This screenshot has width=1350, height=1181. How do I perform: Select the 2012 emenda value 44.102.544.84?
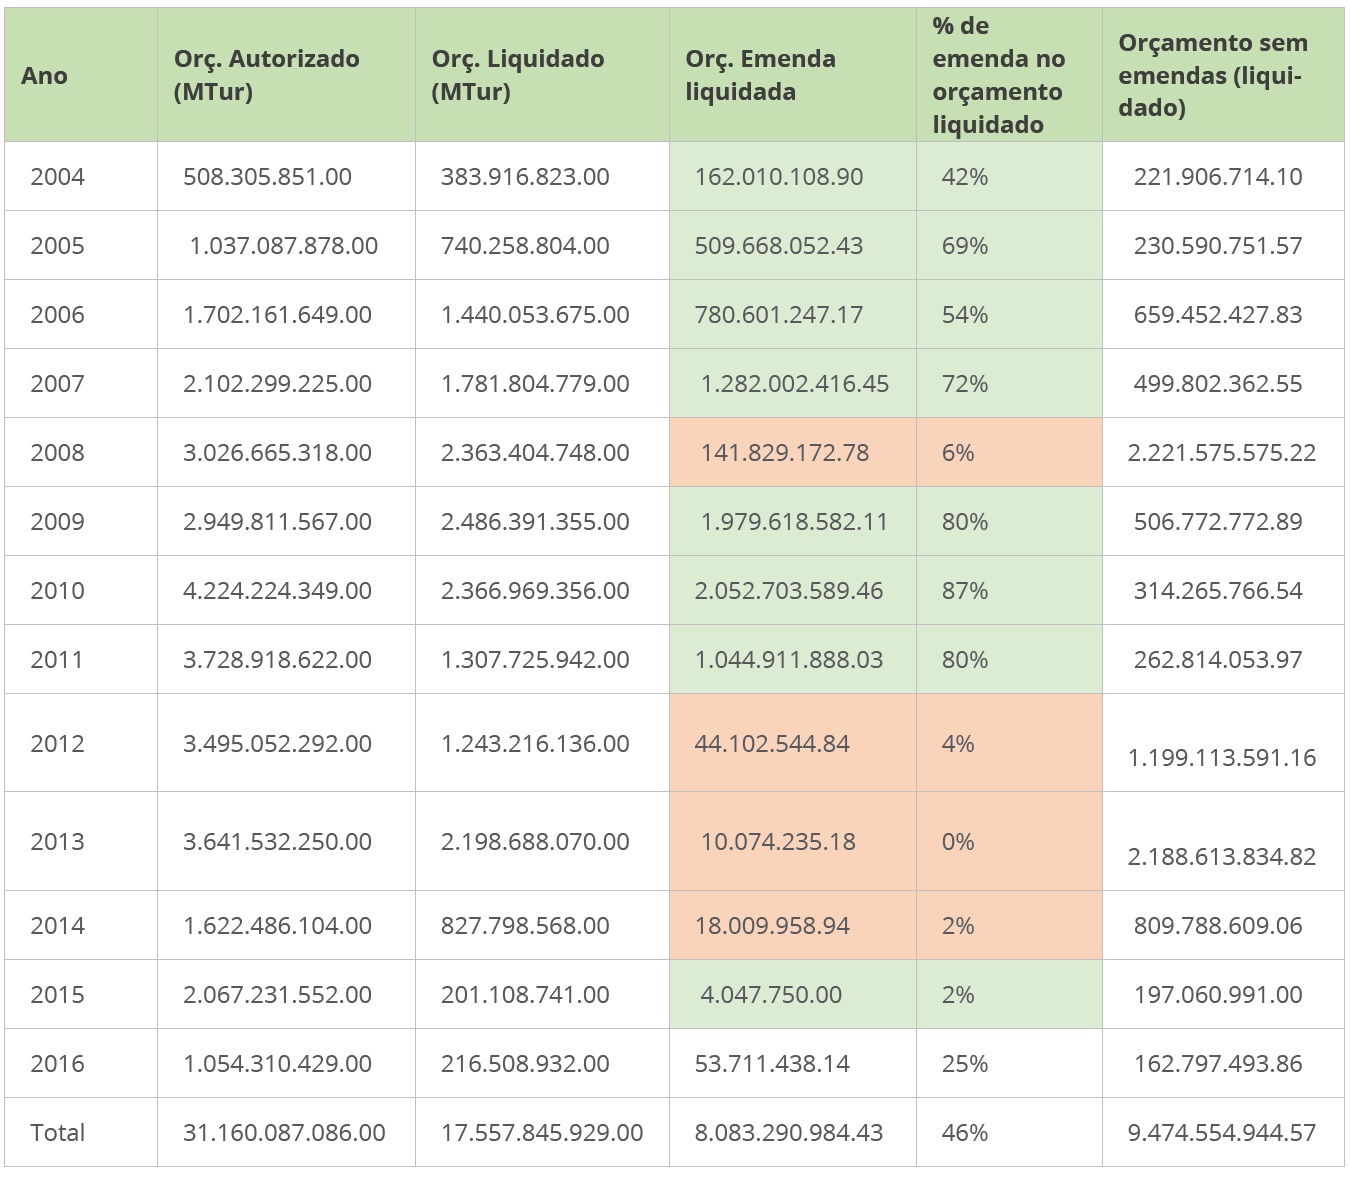point(771,744)
